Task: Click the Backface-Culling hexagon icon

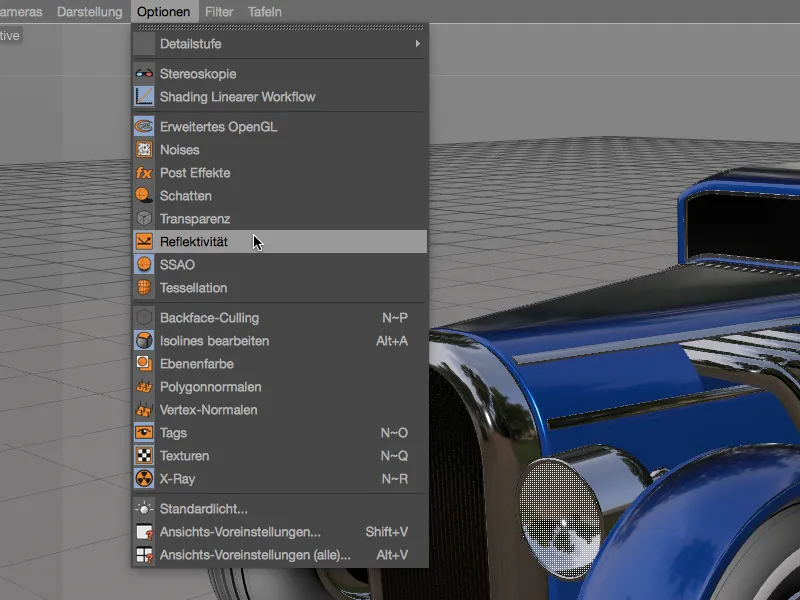Action: [x=144, y=317]
